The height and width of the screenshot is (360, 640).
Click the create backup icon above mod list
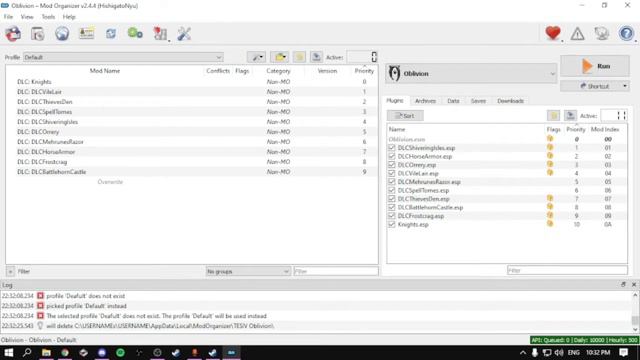tap(316, 57)
